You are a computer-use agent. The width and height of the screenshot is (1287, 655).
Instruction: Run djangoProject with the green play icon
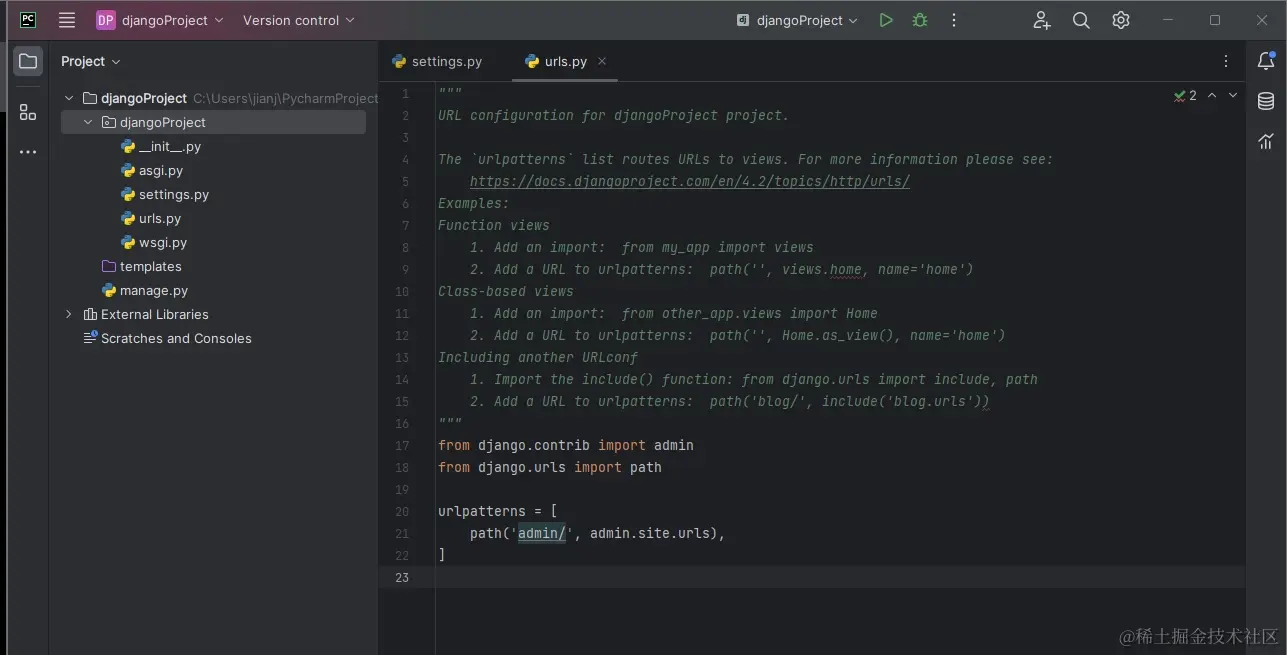[x=886, y=20]
